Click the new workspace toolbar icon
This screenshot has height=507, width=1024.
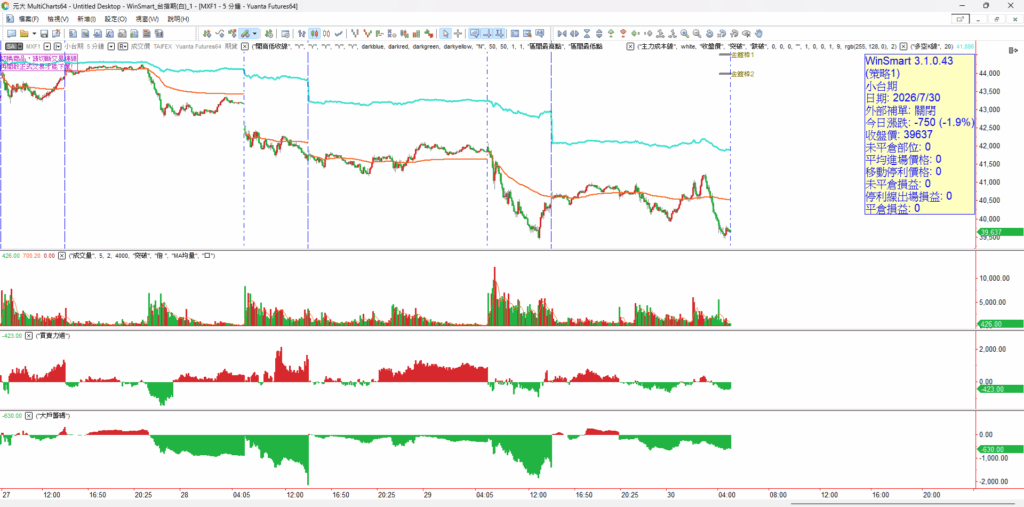pyautogui.click(x=11, y=33)
